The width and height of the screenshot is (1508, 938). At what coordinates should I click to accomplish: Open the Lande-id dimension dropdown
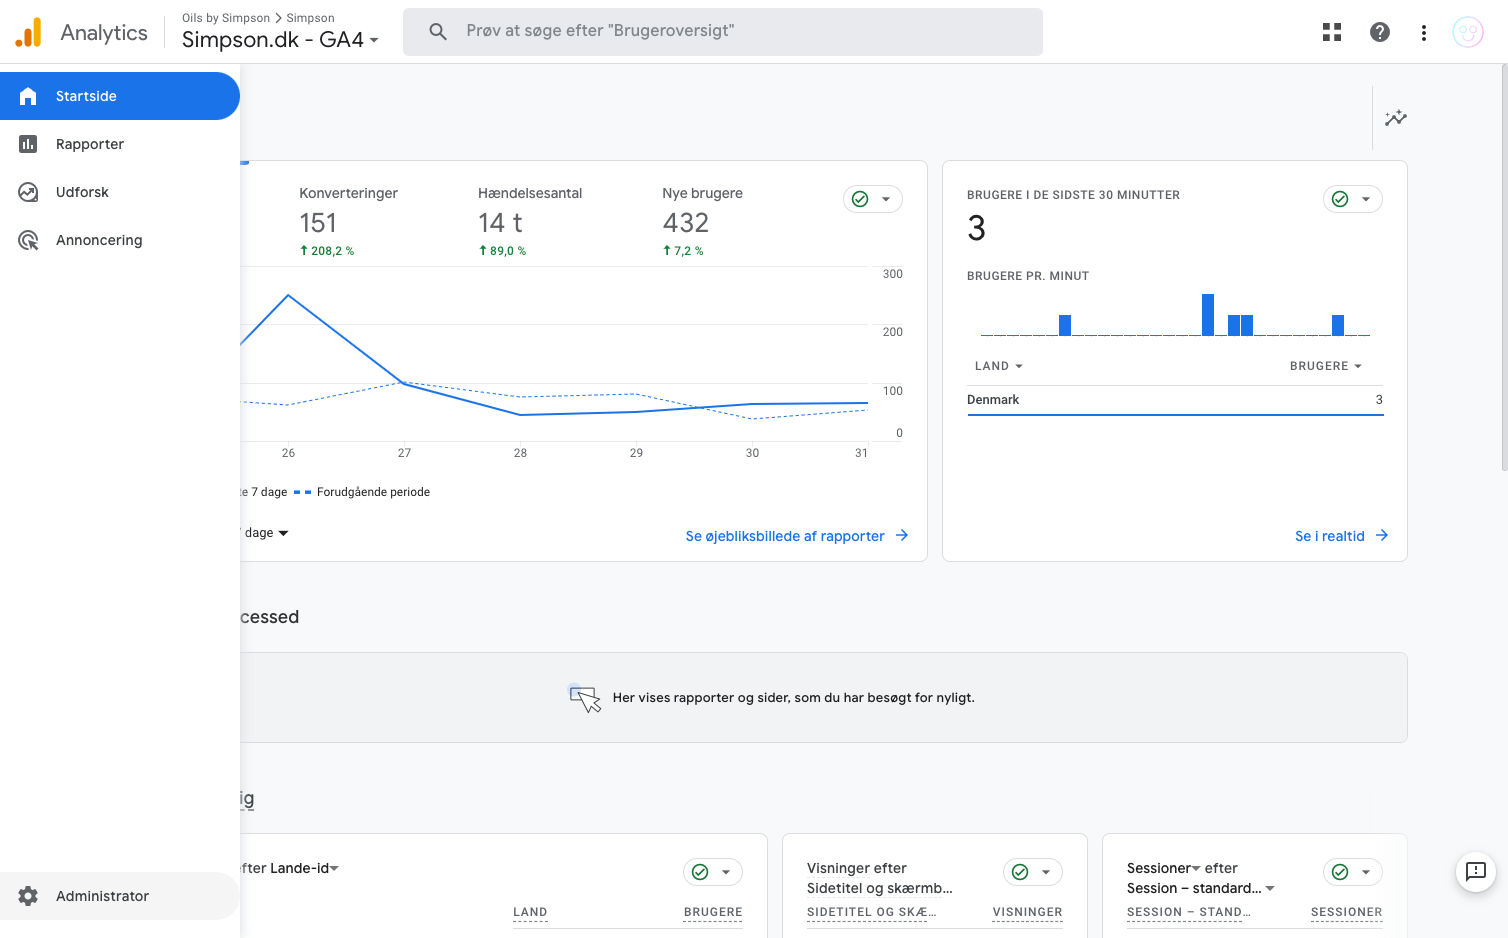pyautogui.click(x=305, y=868)
